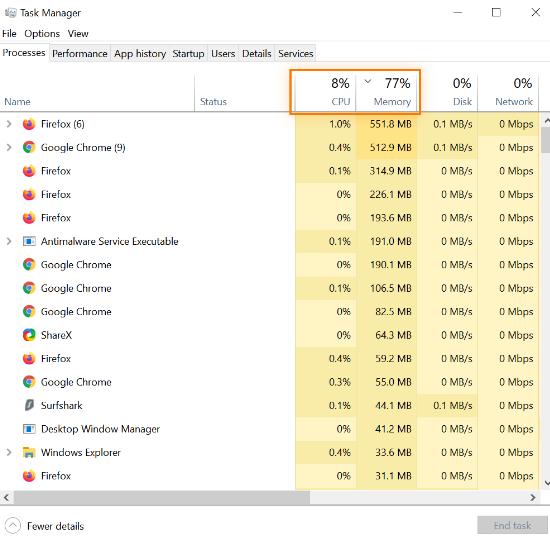Click the ShareX process icon
This screenshot has width=550, height=541.
tap(29, 335)
